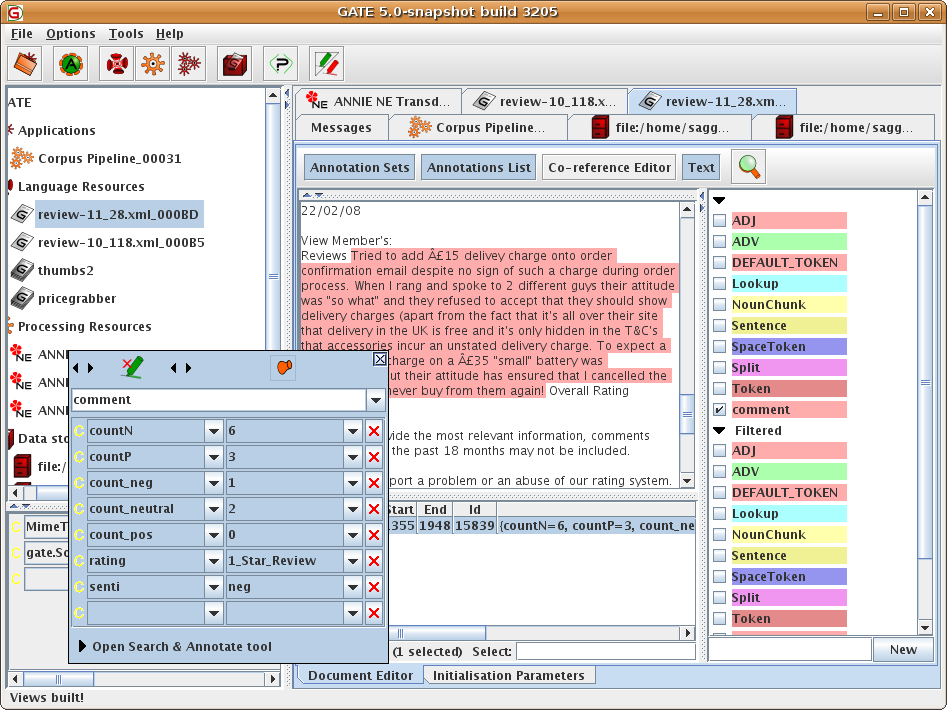947x710 pixels.
Task: Remove the countN feature with red X
Action: pos(374,431)
